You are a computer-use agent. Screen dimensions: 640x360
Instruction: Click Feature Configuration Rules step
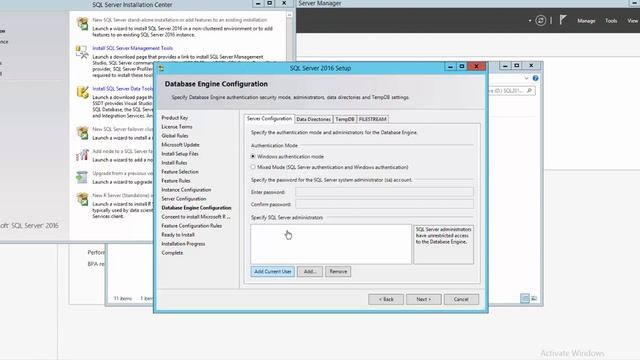pyautogui.click(x=192, y=225)
